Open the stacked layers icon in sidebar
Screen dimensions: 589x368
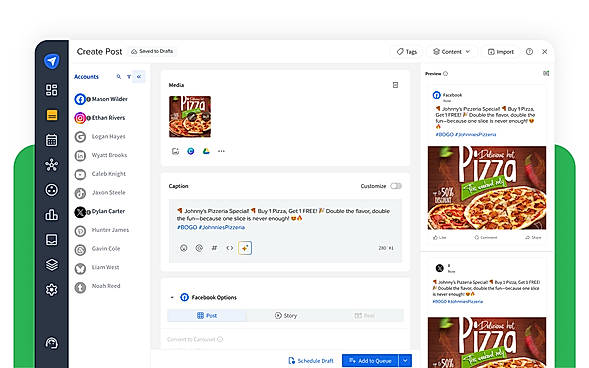(51, 265)
